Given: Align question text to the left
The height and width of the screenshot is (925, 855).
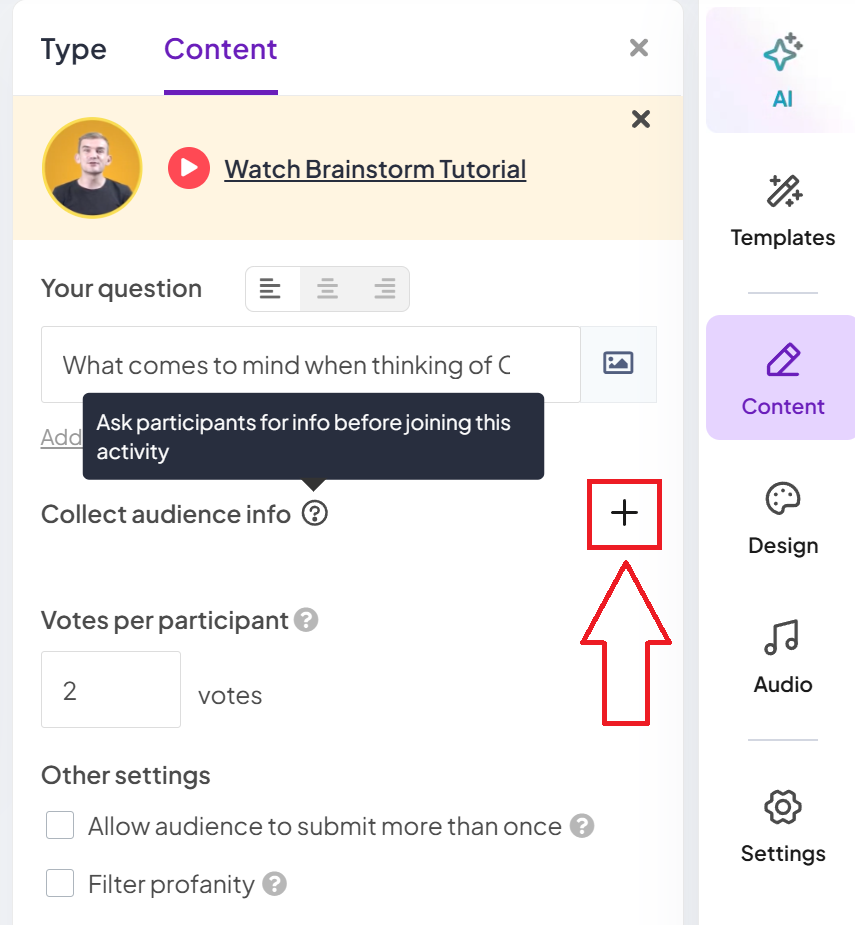Looking at the screenshot, I should click(270, 288).
